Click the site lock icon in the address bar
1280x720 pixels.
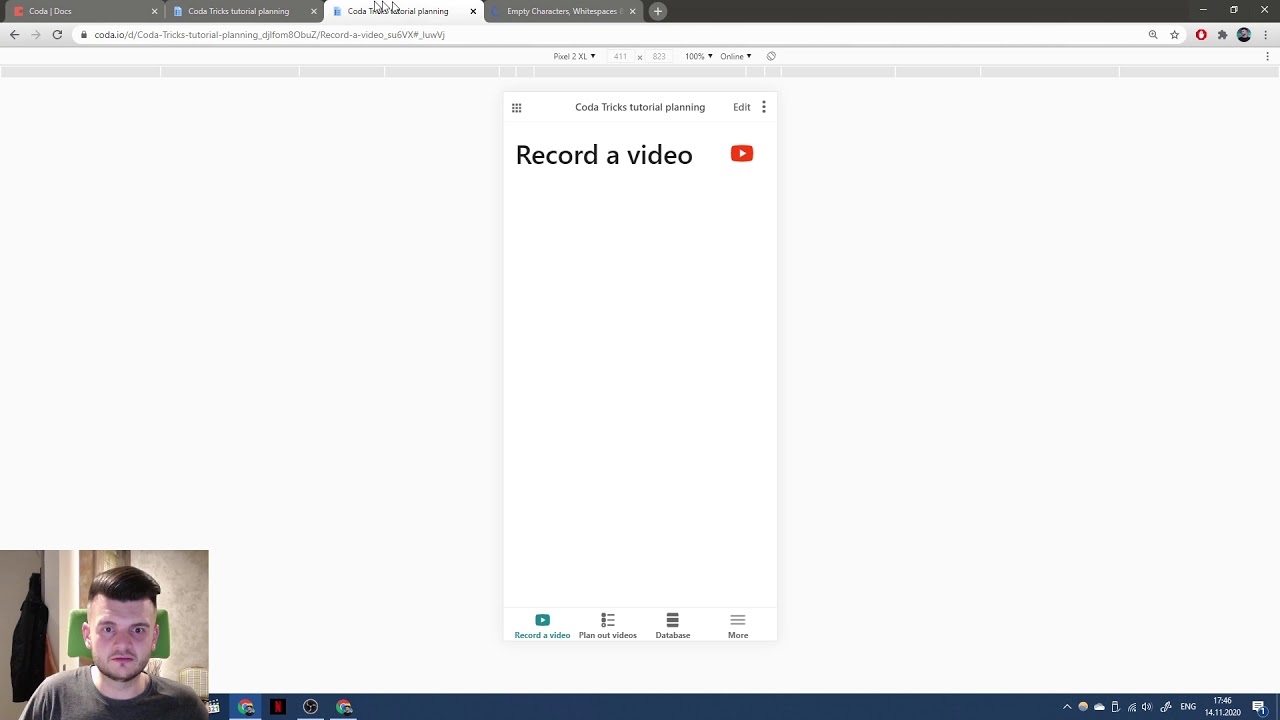click(x=84, y=34)
